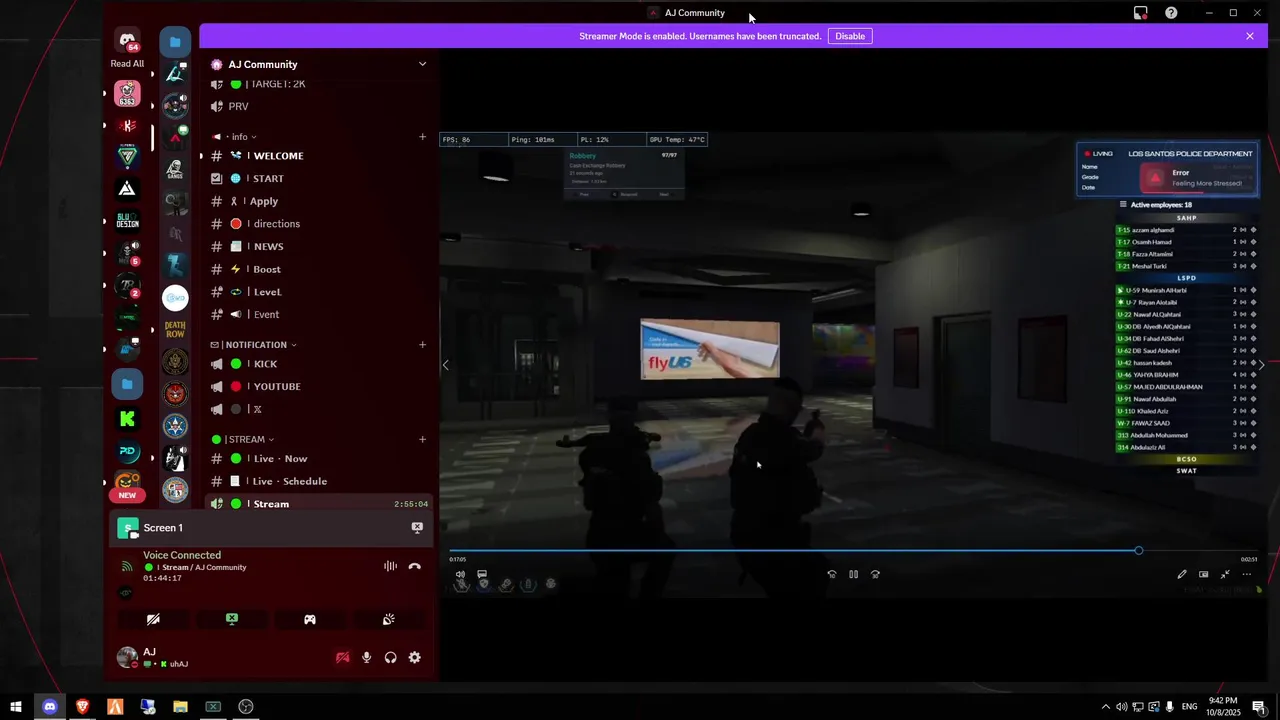
Task: Turn on camera in voice panel
Action: (x=153, y=619)
